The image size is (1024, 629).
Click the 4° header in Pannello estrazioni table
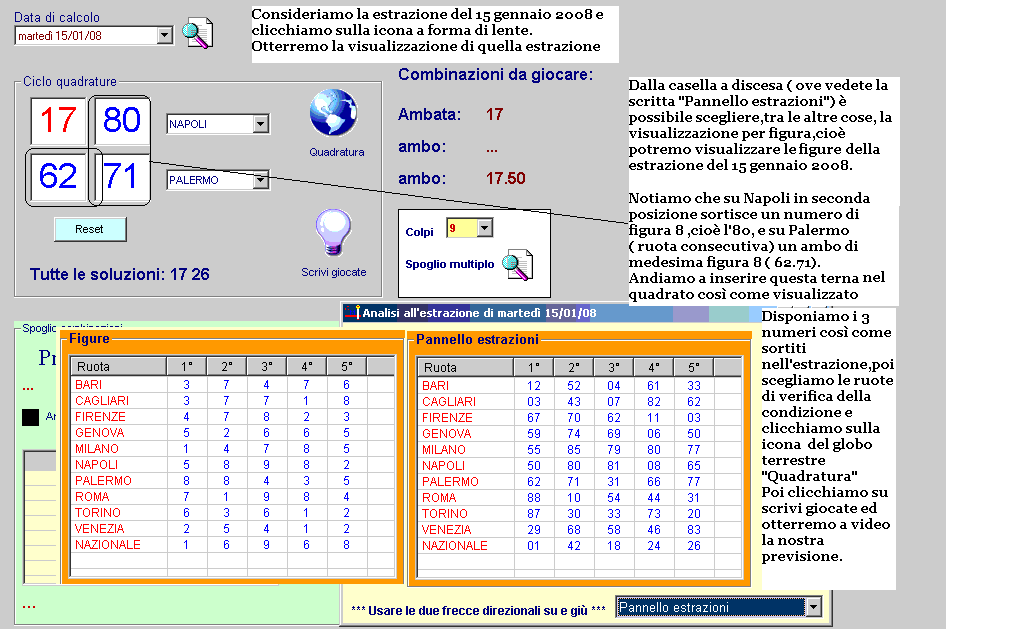[x=654, y=367]
